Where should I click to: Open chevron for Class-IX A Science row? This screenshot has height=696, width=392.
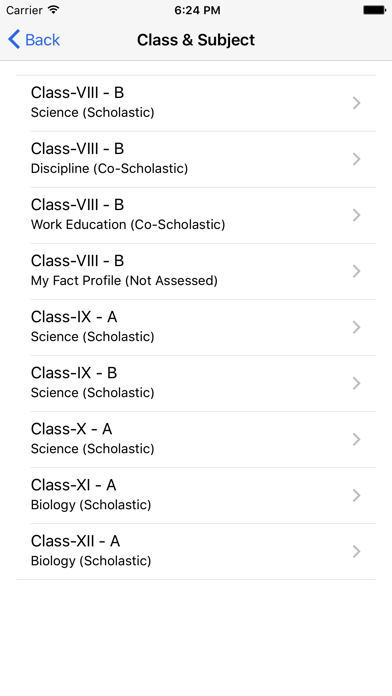(x=356, y=327)
